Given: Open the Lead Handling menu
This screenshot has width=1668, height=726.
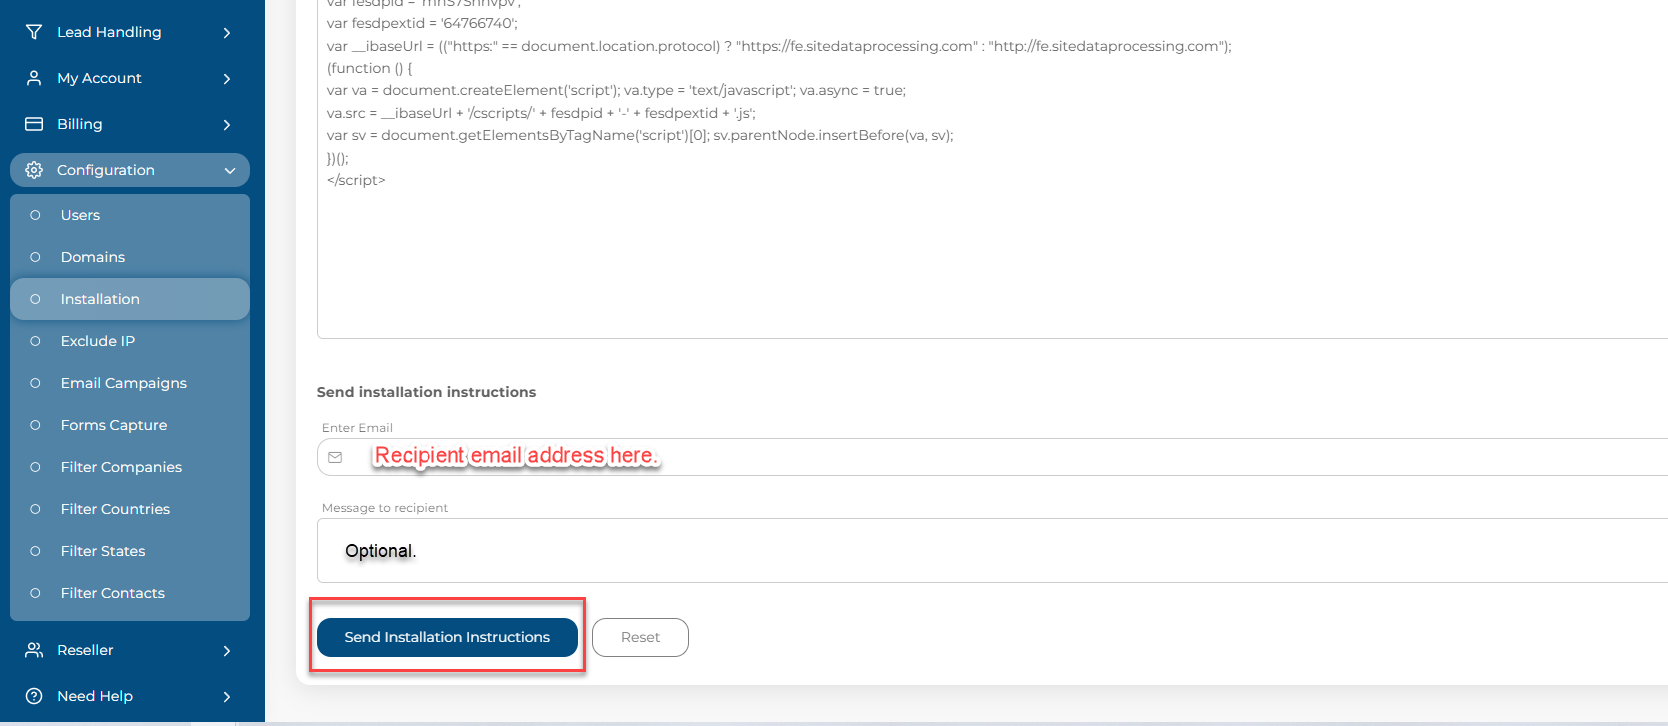Looking at the screenshot, I should [x=130, y=32].
